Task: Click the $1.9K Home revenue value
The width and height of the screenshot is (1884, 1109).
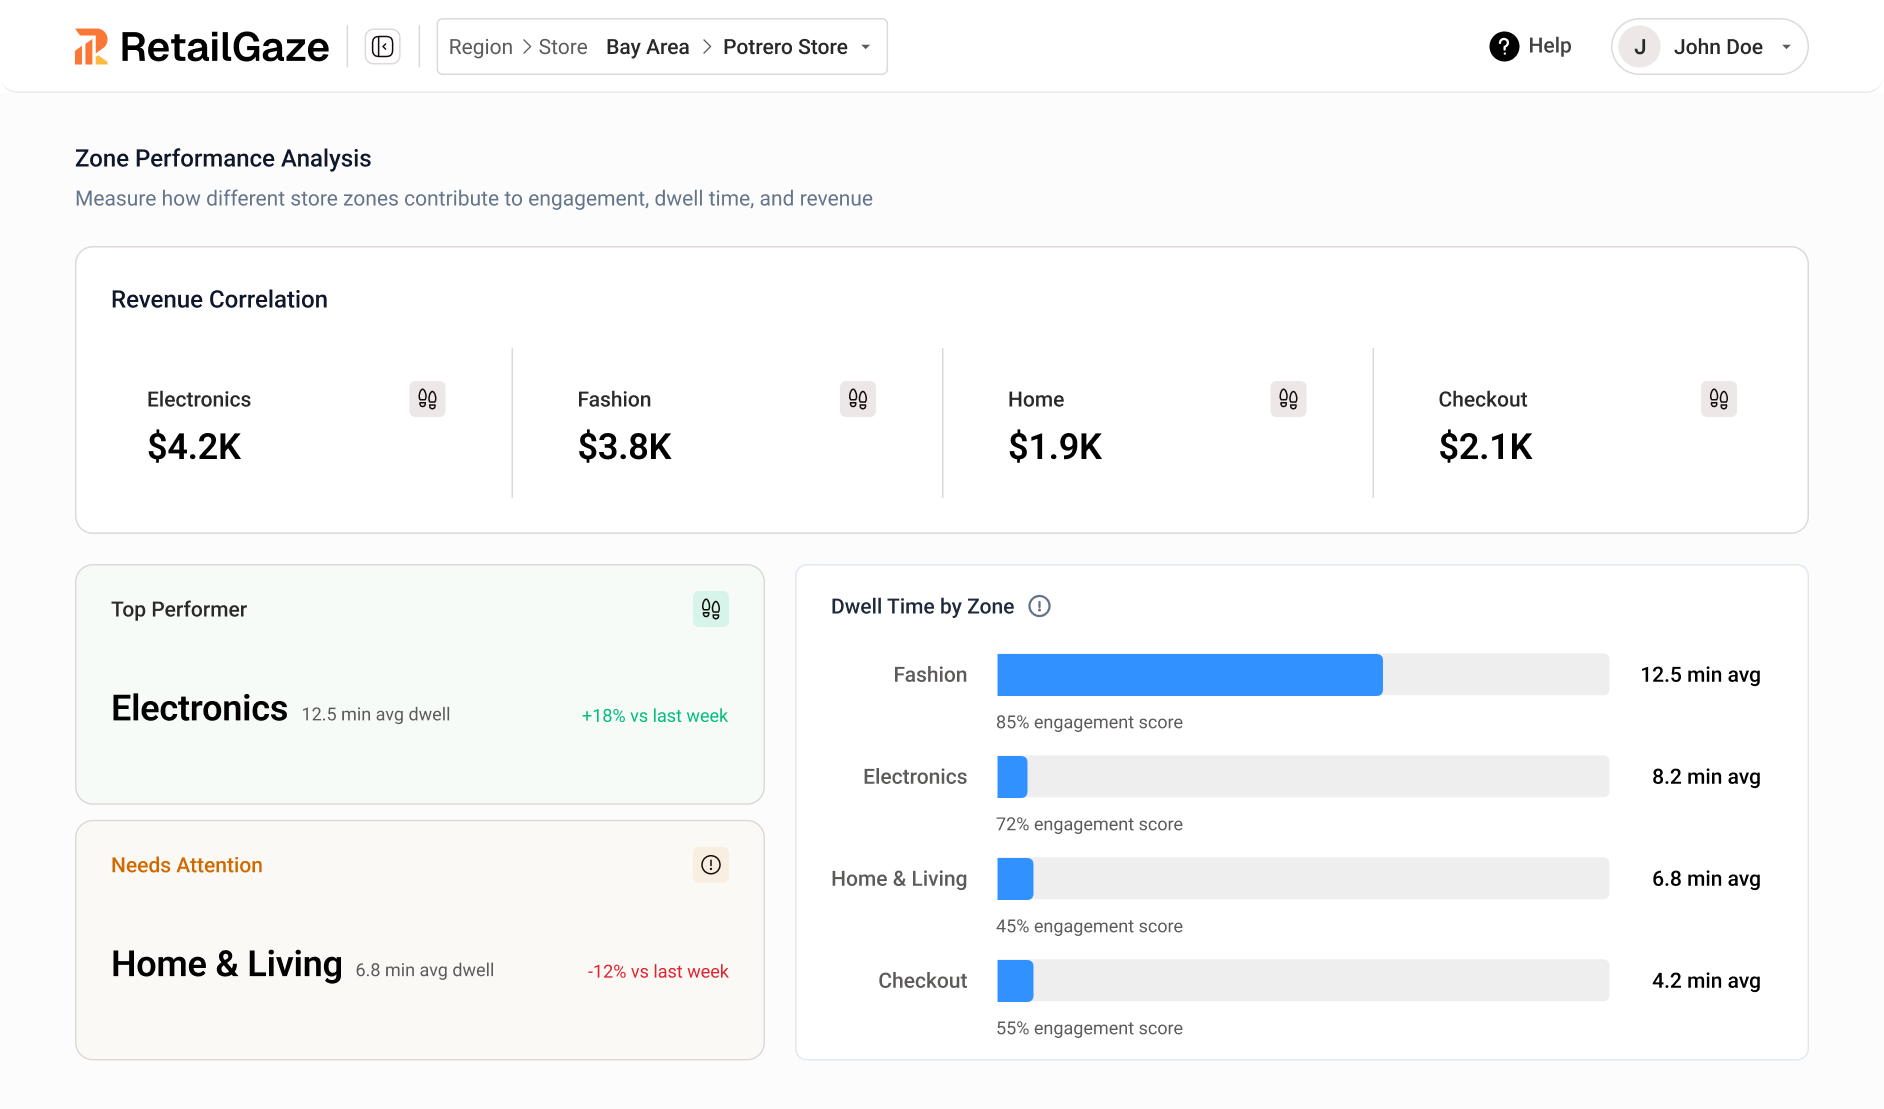Action: pyautogui.click(x=1055, y=447)
